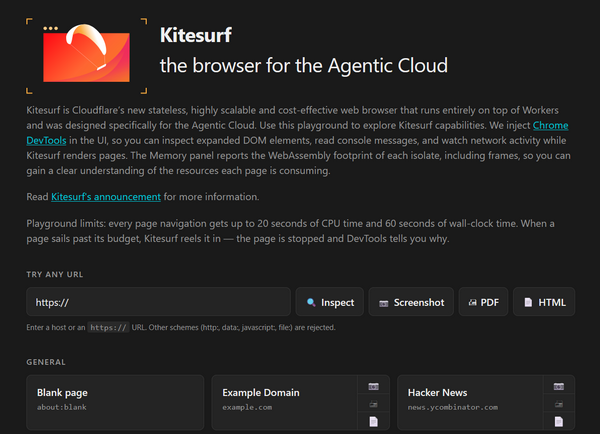600x434 pixels.
Task: Click the Inspect button
Action: pos(330,302)
